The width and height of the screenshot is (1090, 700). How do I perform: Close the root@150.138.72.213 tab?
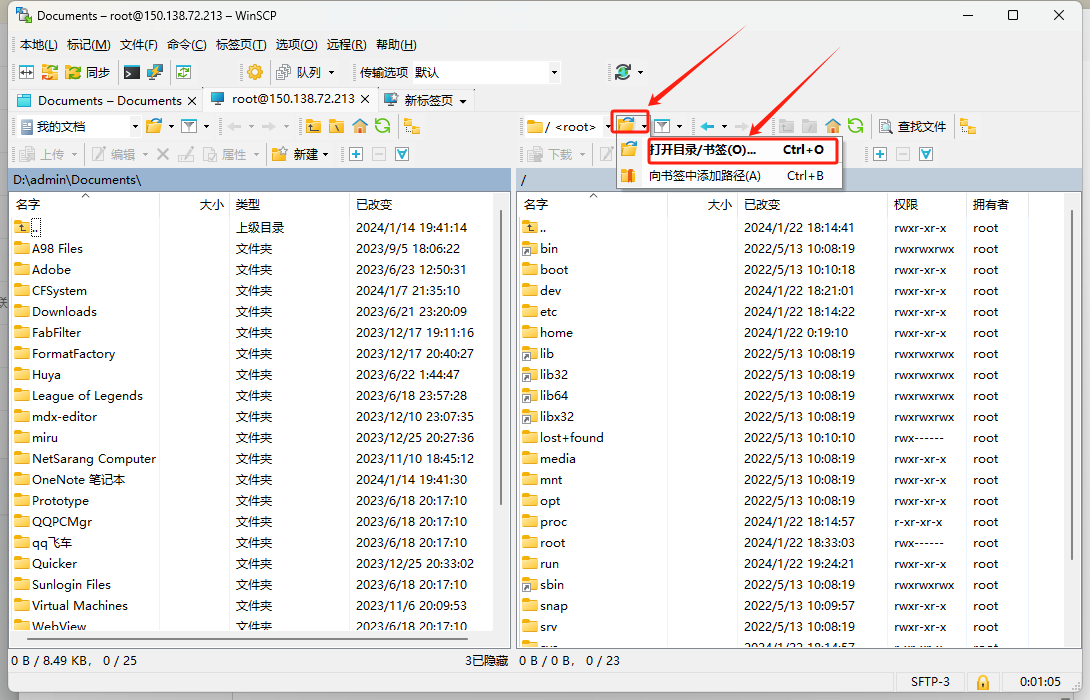pos(366,99)
